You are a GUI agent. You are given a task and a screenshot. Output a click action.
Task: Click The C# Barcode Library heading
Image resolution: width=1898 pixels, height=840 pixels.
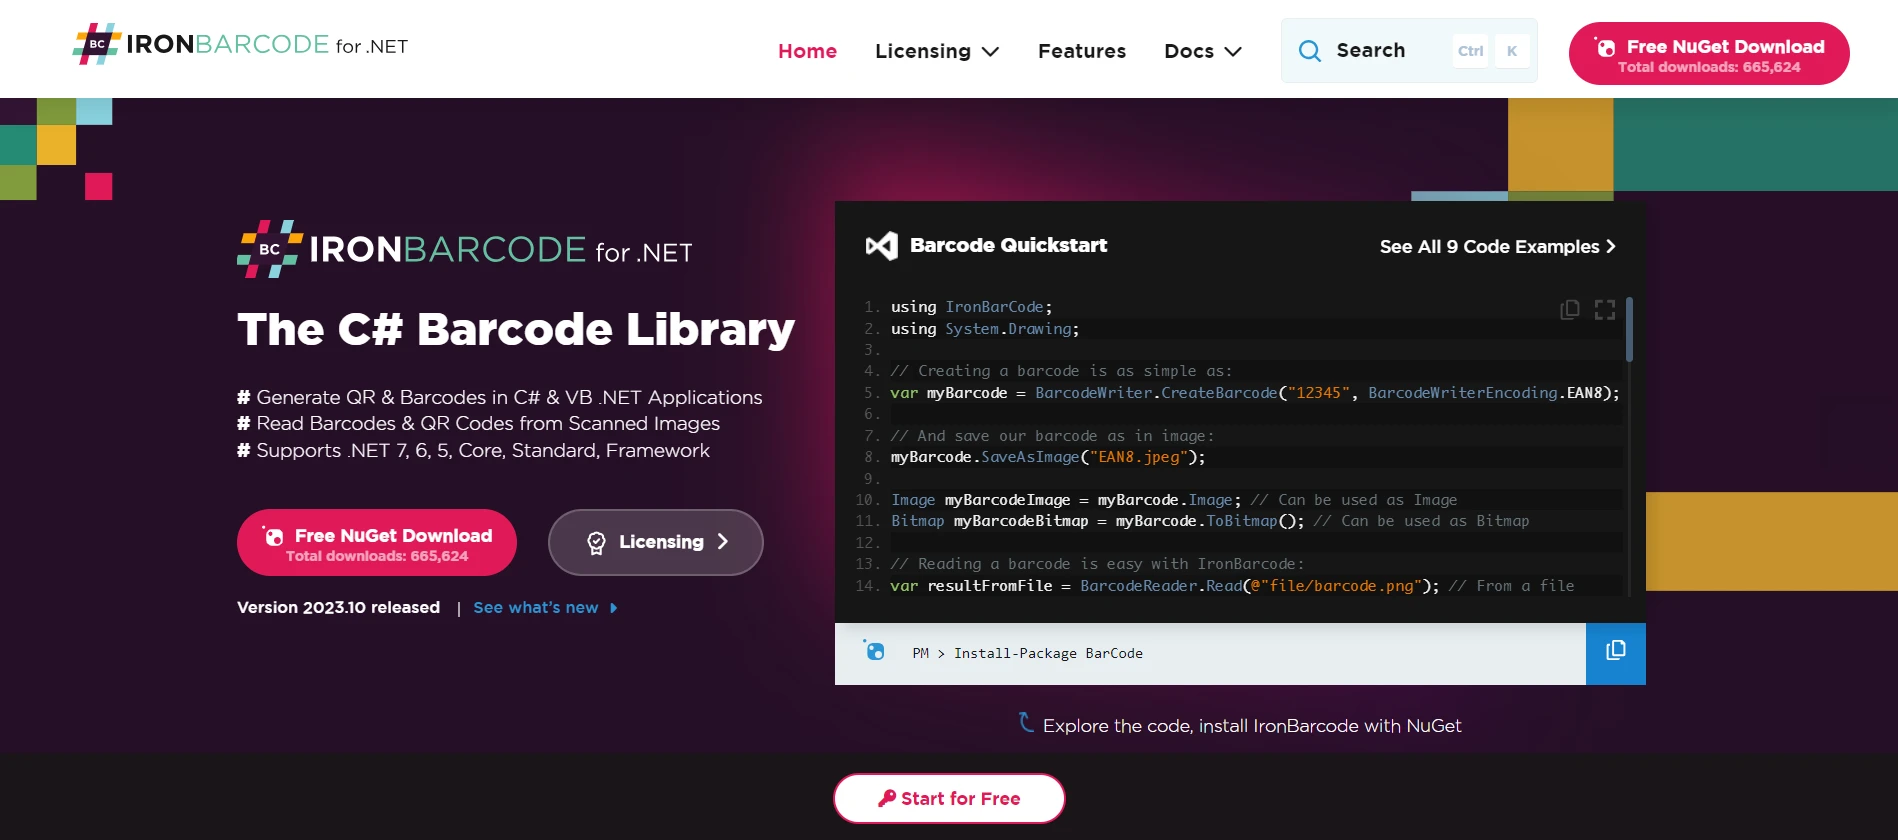516,330
